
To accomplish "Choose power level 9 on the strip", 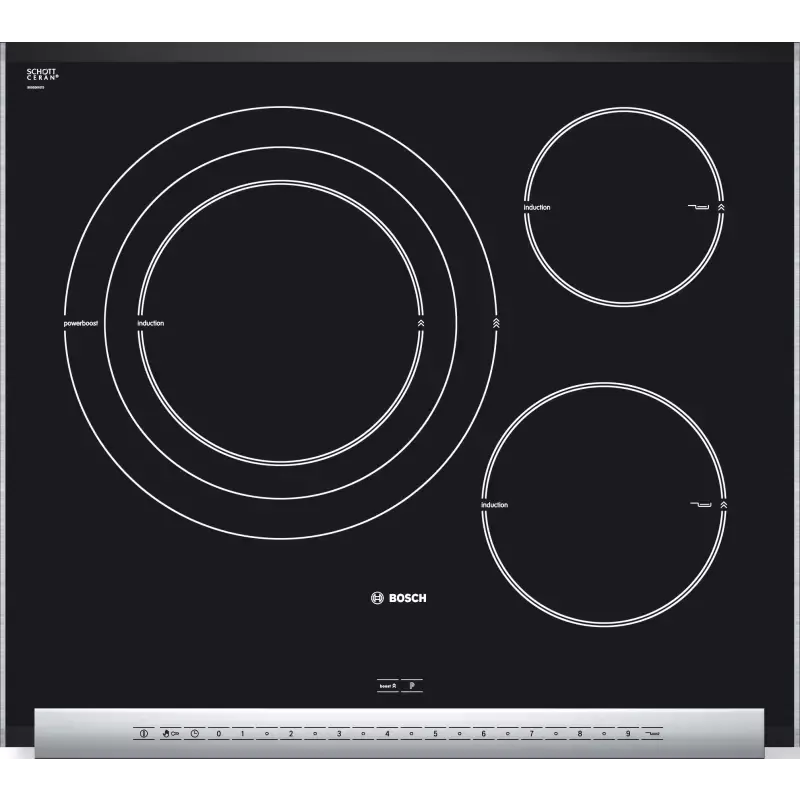I will [627, 733].
